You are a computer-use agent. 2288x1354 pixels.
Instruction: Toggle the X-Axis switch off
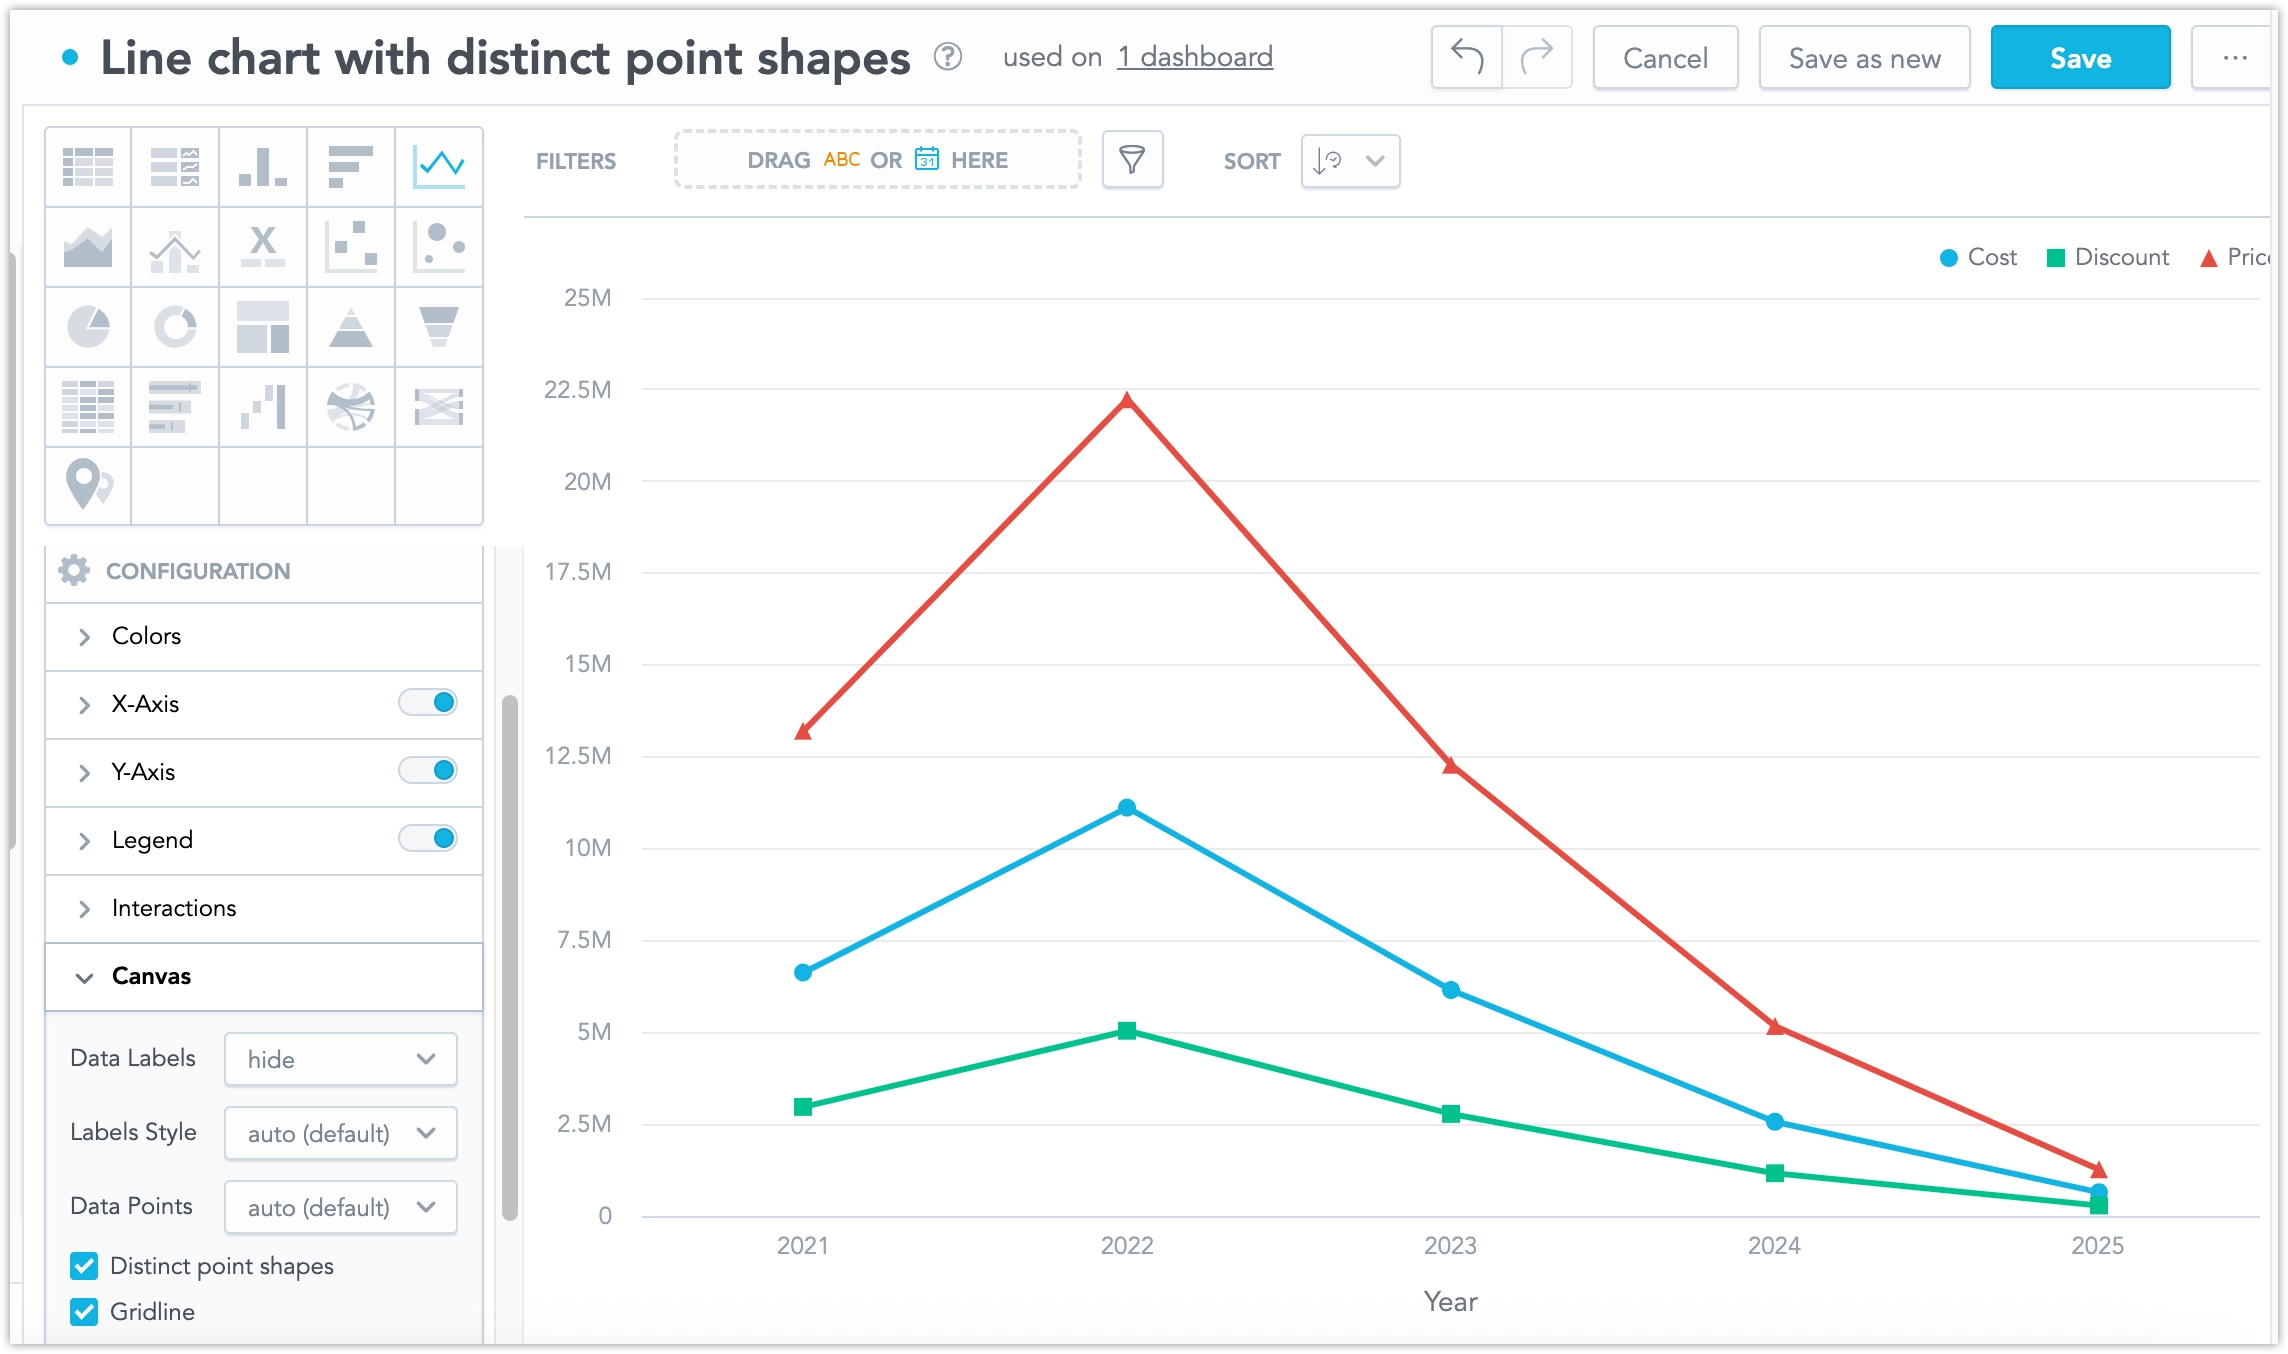[428, 703]
